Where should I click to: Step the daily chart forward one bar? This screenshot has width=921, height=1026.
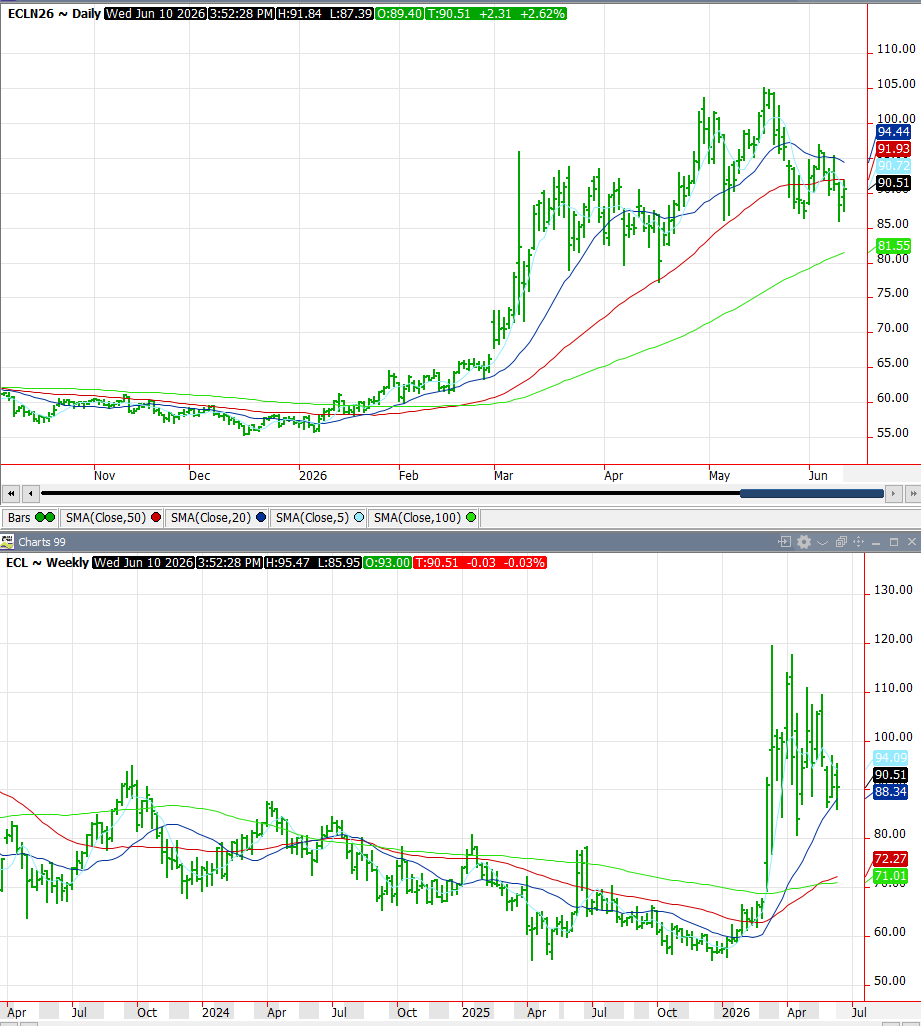click(x=894, y=493)
